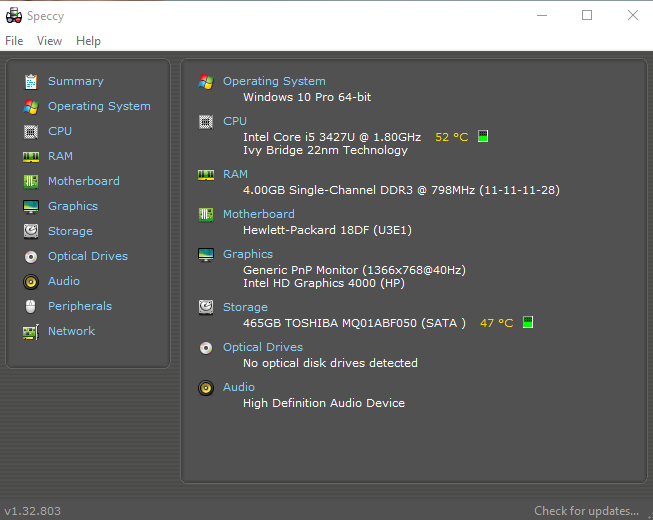
Task: Open the View menu
Action: [x=49, y=41]
